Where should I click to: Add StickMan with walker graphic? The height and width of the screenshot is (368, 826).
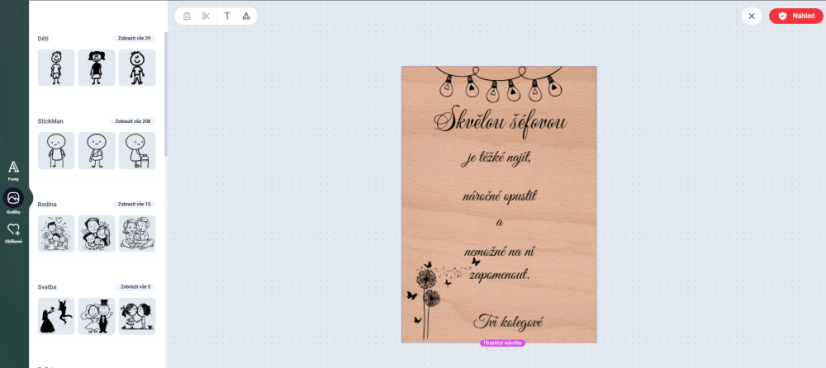pyautogui.click(x=137, y=151)
